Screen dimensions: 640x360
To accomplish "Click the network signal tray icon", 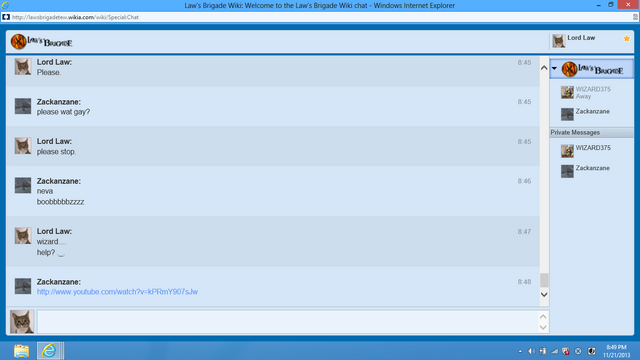I will pyautogui.click(x=554, y=351).
